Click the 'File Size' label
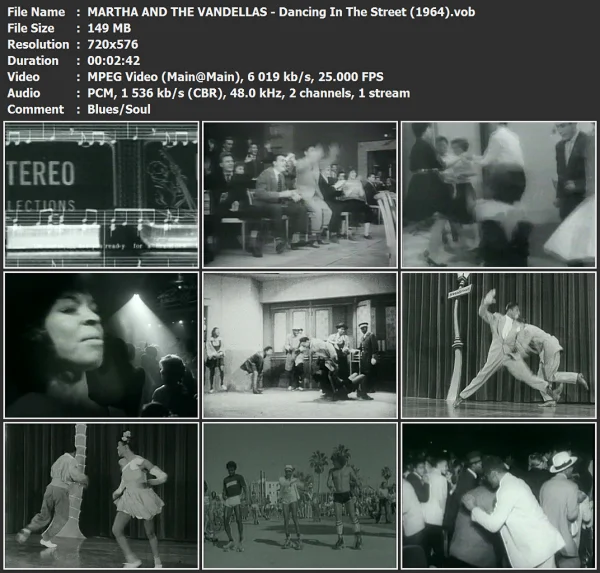Screen dimensions: 600x573 click(x=31, y=28)
